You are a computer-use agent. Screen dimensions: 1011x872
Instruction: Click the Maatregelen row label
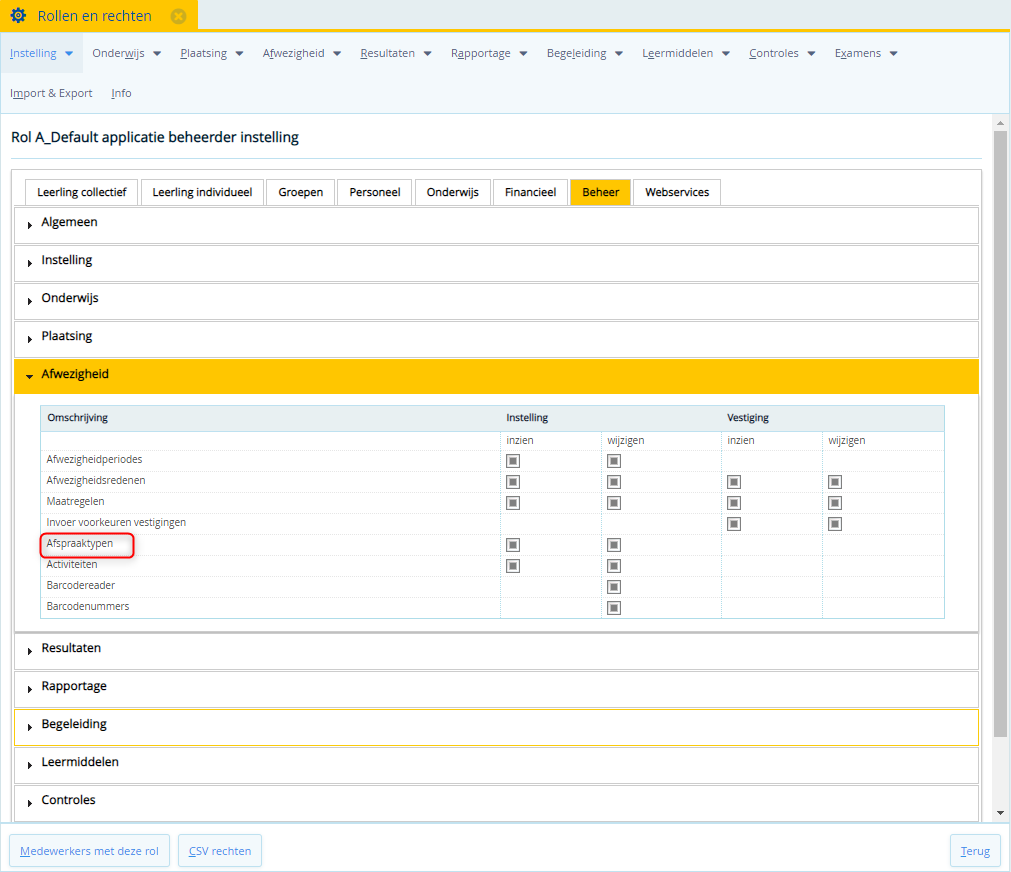point(75,501)
